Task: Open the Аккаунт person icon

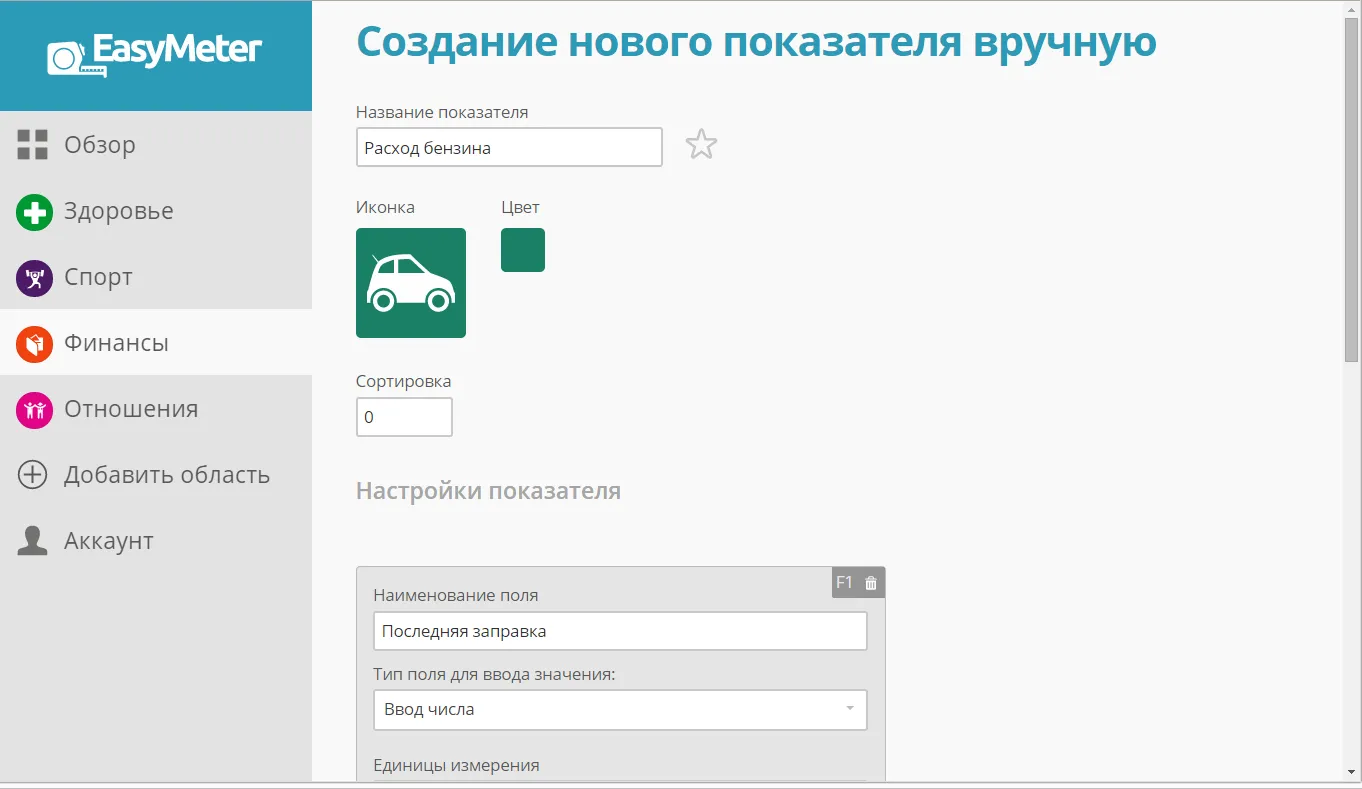Action: tap(32, 540)
